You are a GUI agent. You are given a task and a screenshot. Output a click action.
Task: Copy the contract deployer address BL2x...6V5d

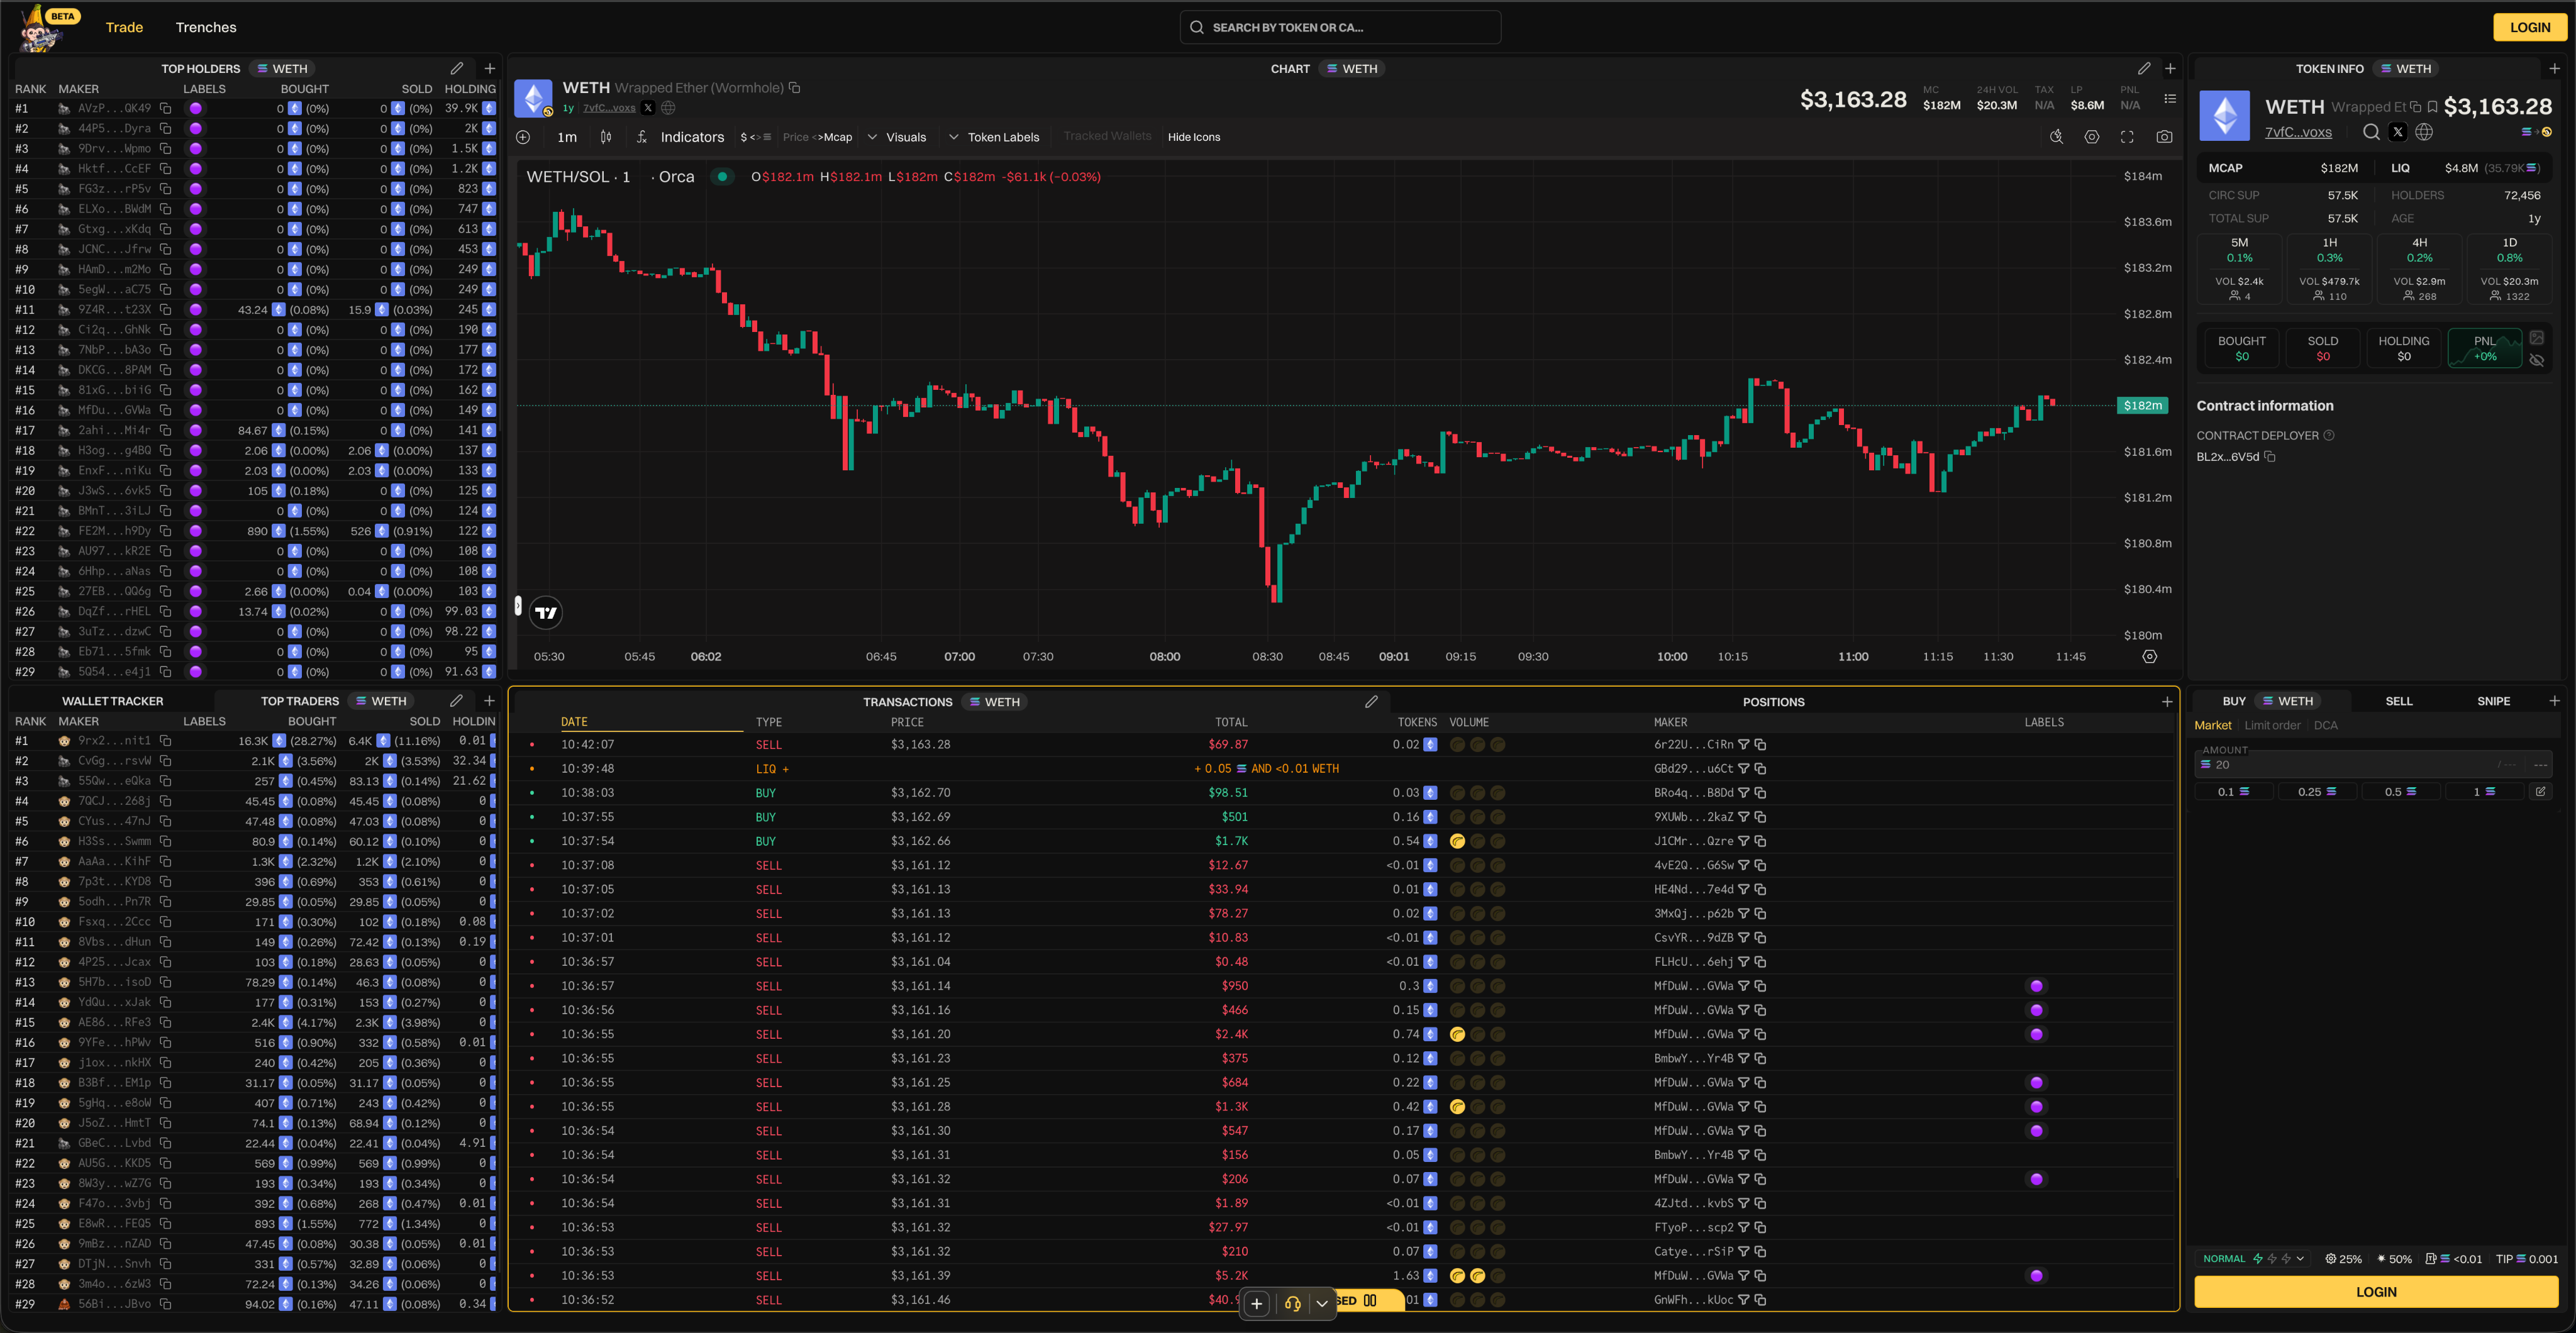[2270, 456]
